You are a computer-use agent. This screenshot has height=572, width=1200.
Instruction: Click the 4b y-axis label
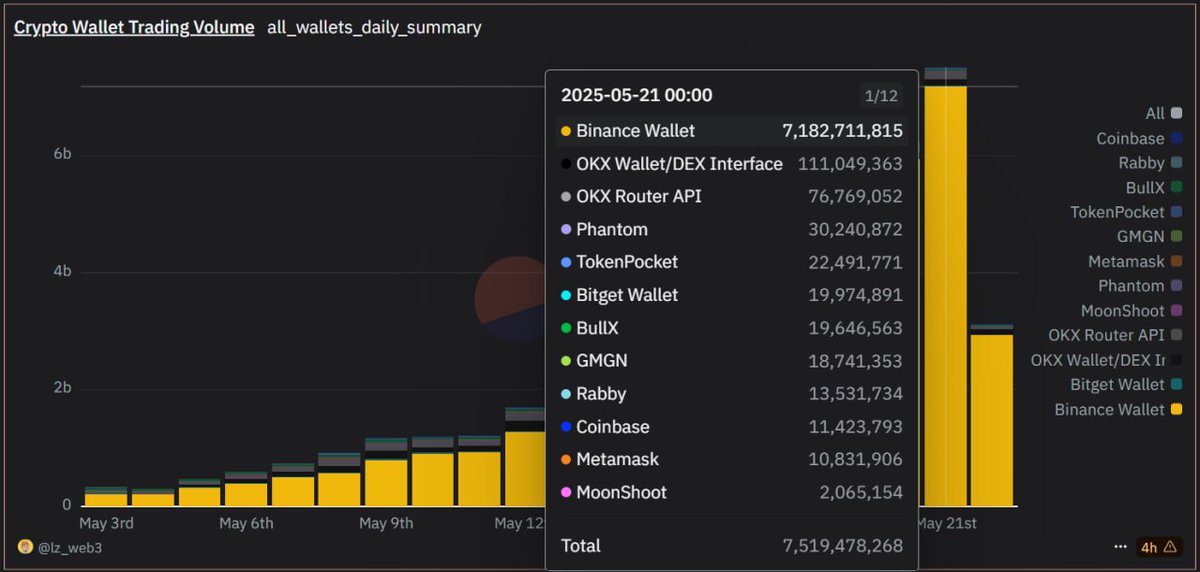(61, 272)
